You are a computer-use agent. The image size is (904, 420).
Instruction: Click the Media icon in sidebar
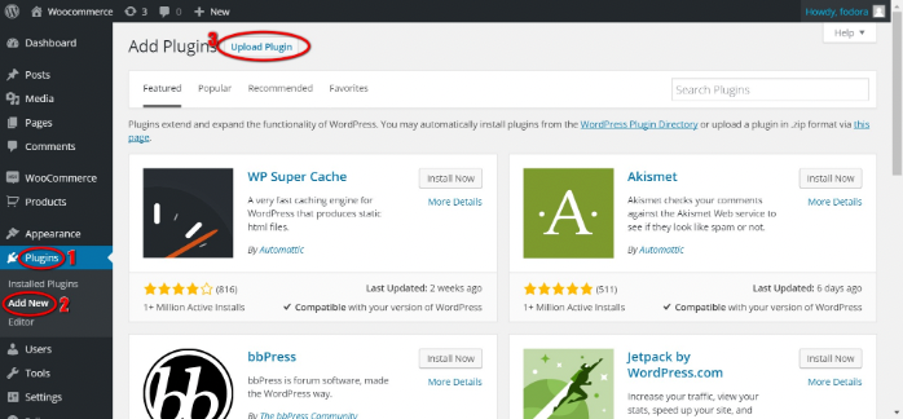13,99
